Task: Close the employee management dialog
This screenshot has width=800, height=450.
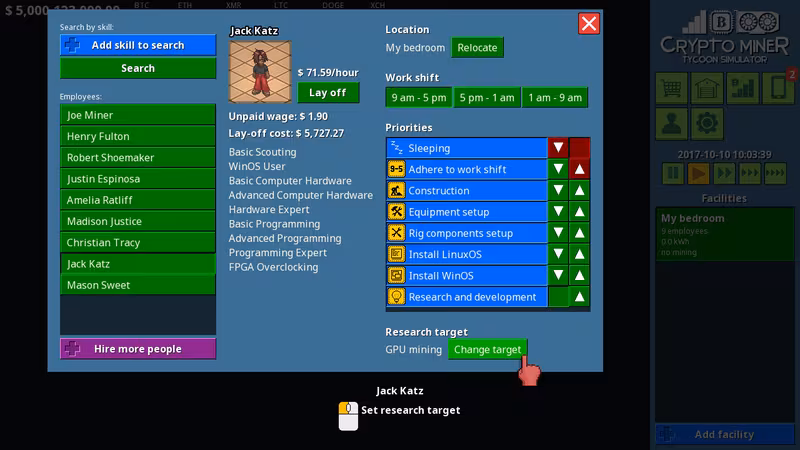Action: tap(589, 23)
